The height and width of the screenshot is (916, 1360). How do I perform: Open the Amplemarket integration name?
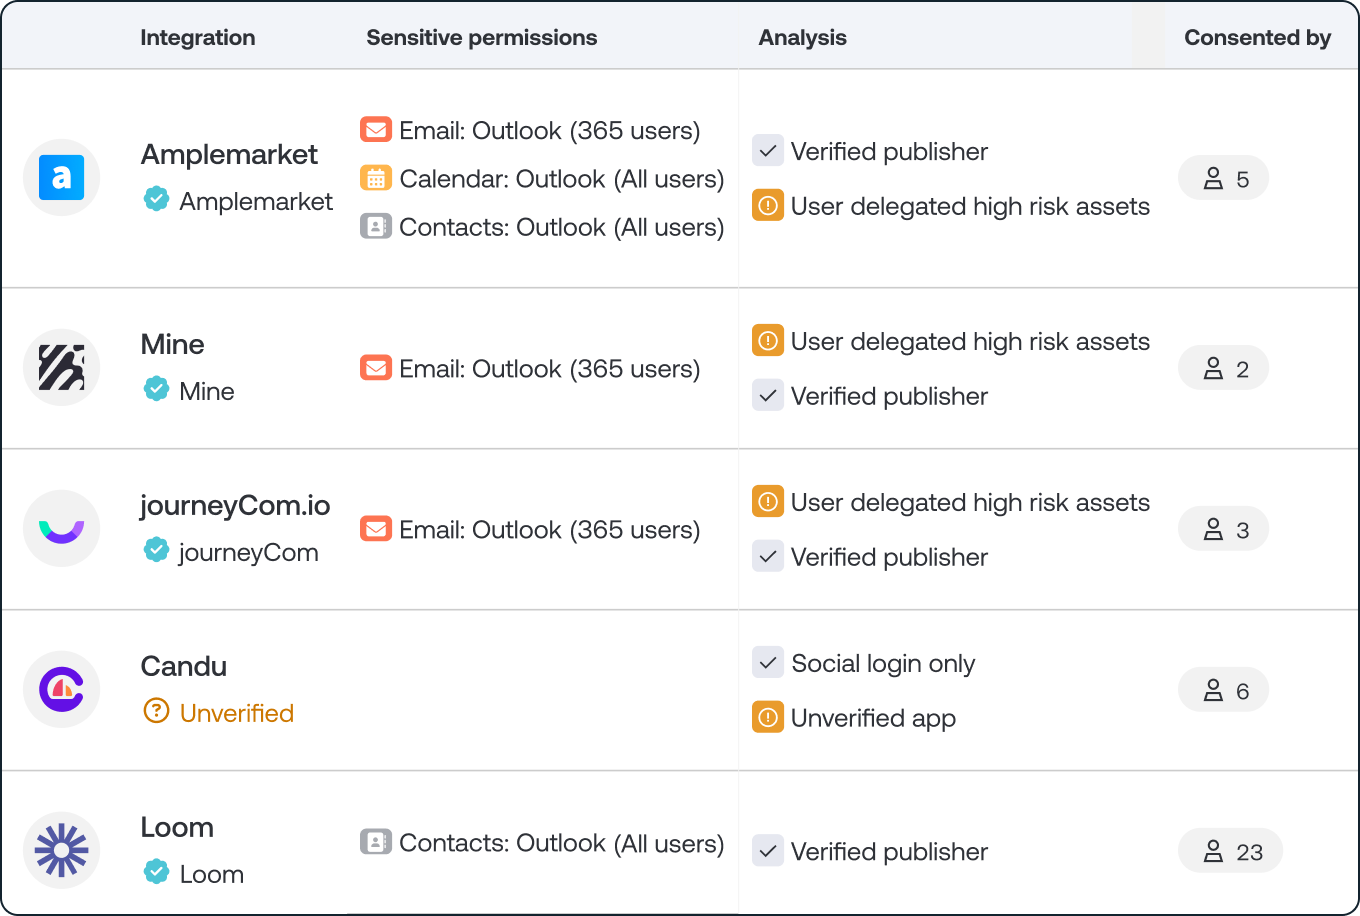tap(229, 154)
